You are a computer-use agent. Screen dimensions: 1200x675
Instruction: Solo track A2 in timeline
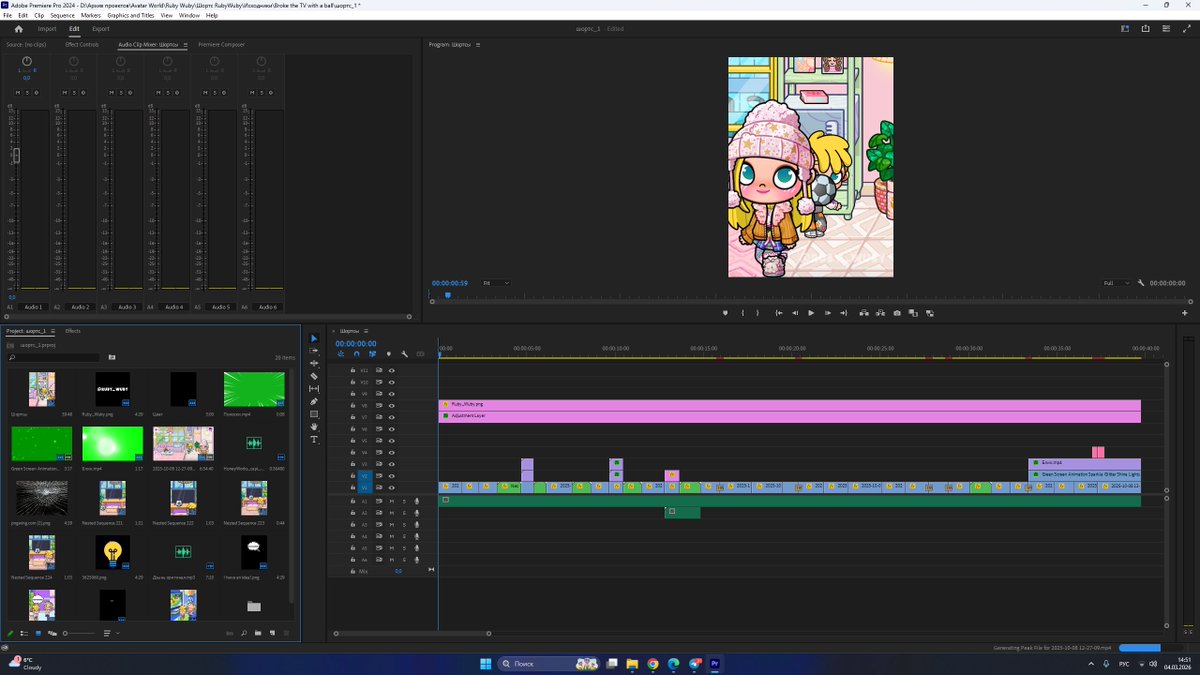click(404, 513)
